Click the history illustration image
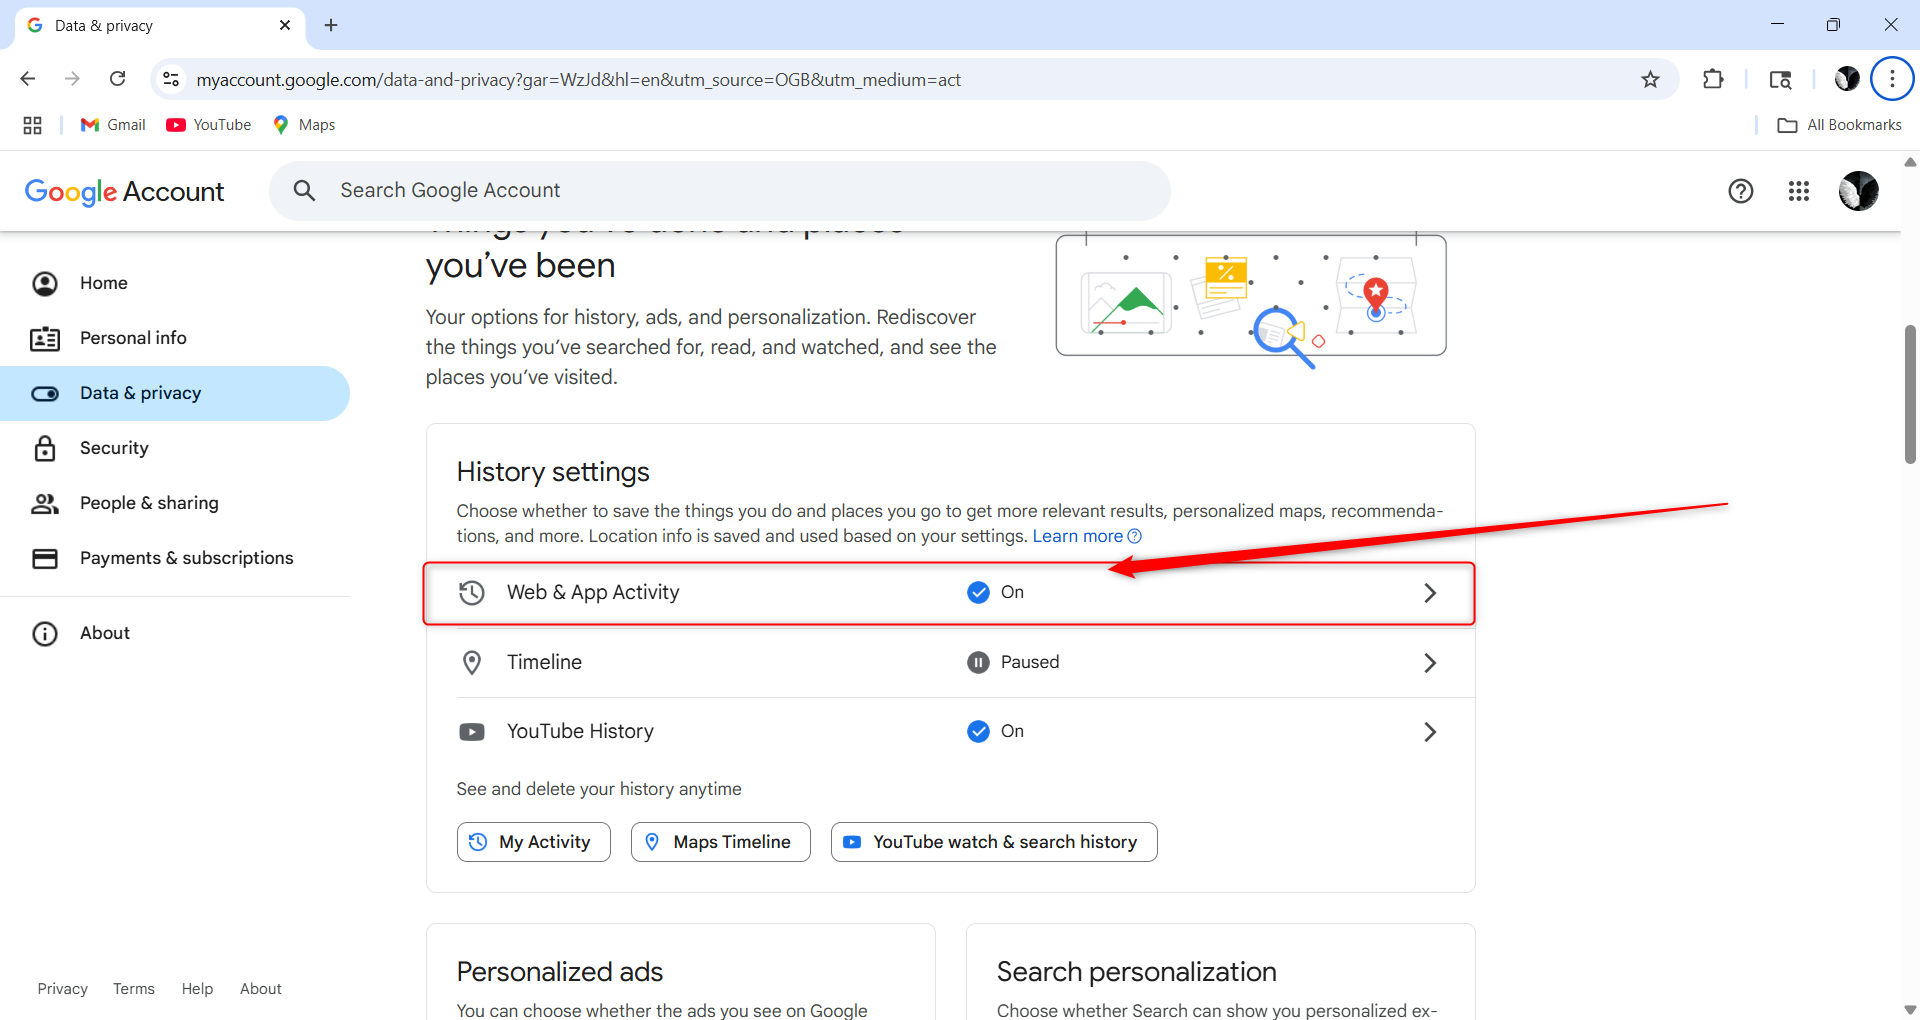Screen dimensions: 1920x1020 point(1251,299)
